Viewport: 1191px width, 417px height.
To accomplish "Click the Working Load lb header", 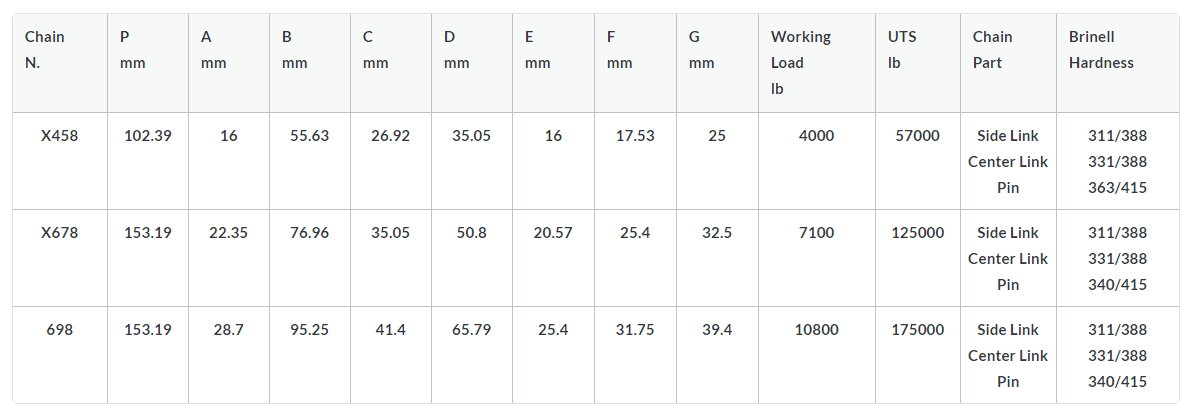I will pos(817,63).
